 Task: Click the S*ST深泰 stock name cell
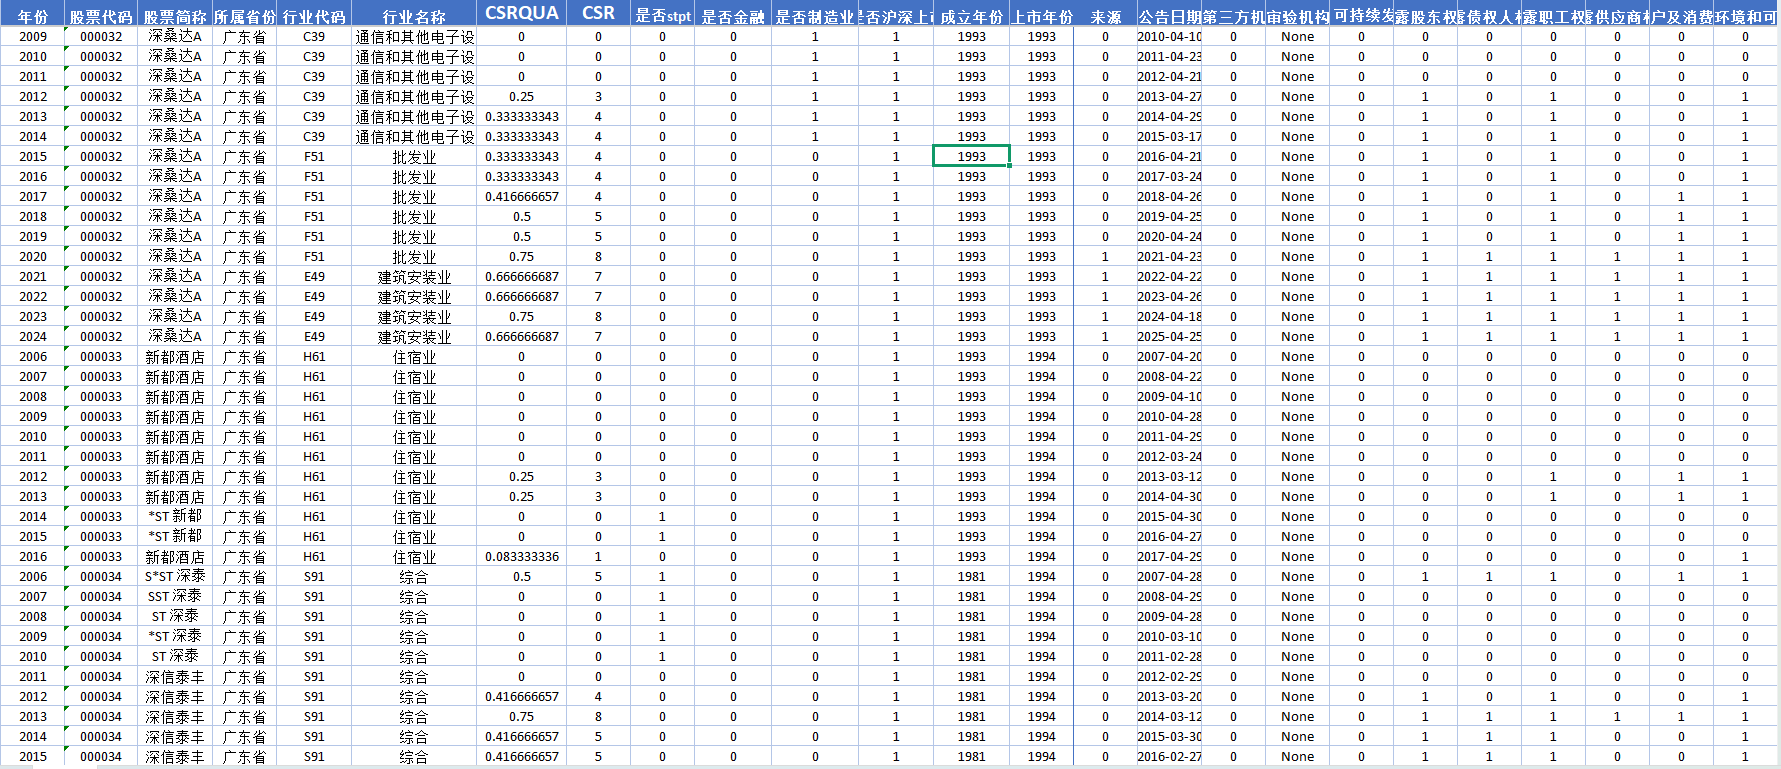point(175,576)
